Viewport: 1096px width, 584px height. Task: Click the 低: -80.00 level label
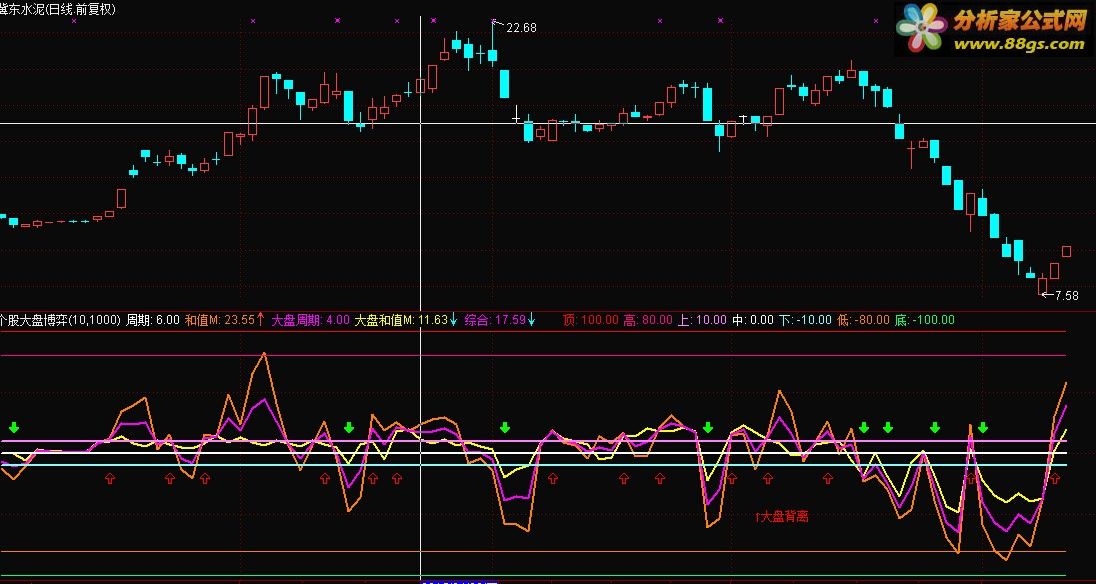[863, 320]
